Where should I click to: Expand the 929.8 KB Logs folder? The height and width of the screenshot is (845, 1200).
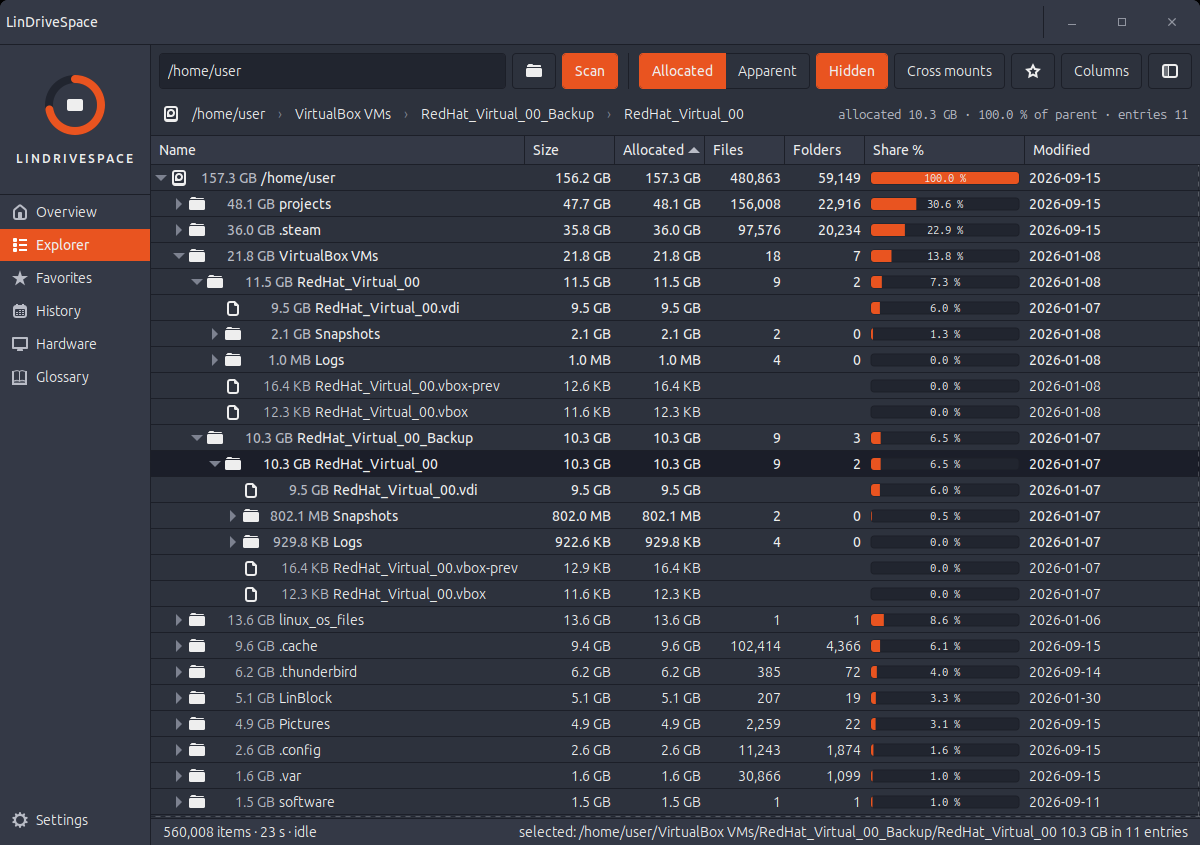pyautogui.click(x=233, y=542)
